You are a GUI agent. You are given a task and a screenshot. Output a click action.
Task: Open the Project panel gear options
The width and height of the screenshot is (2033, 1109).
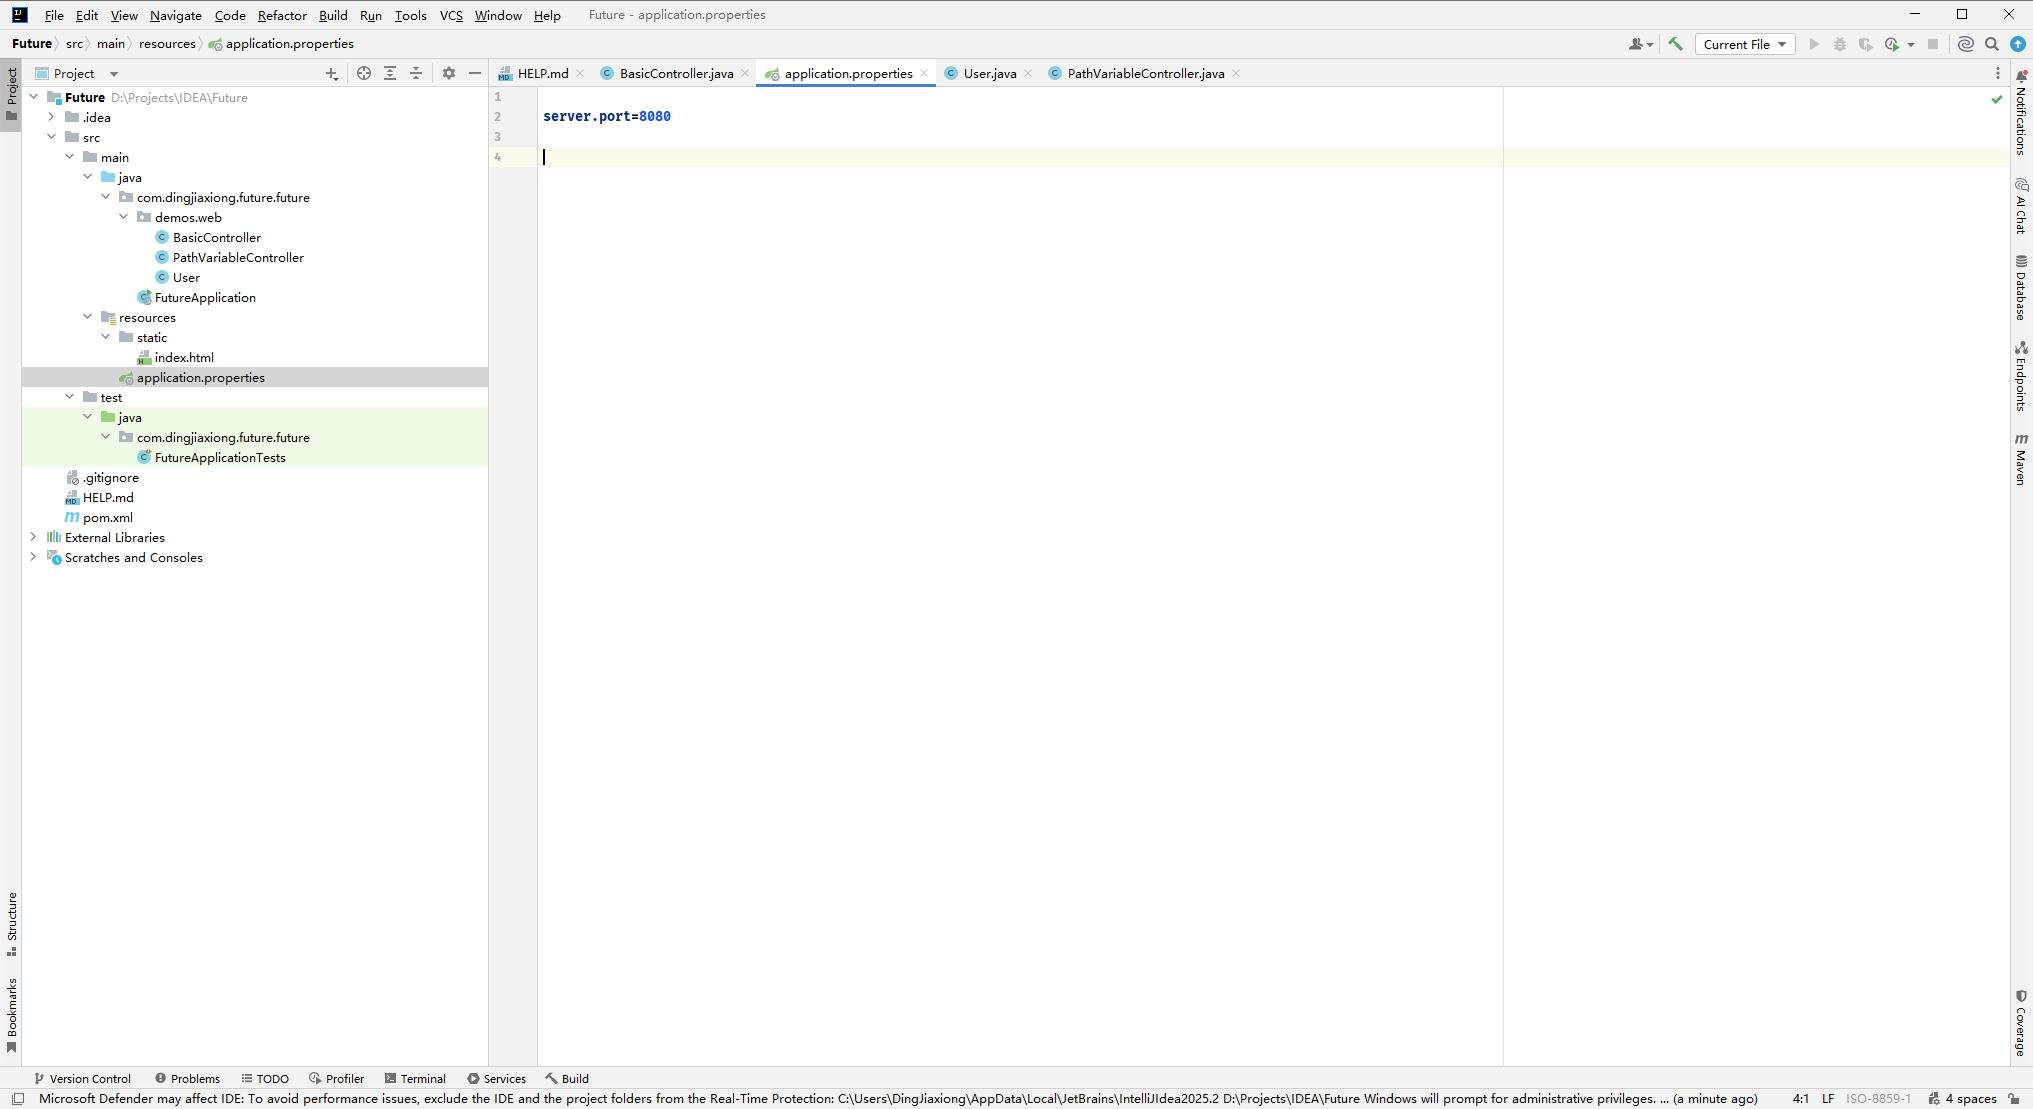pyautogui.click(x=449, y=73)
